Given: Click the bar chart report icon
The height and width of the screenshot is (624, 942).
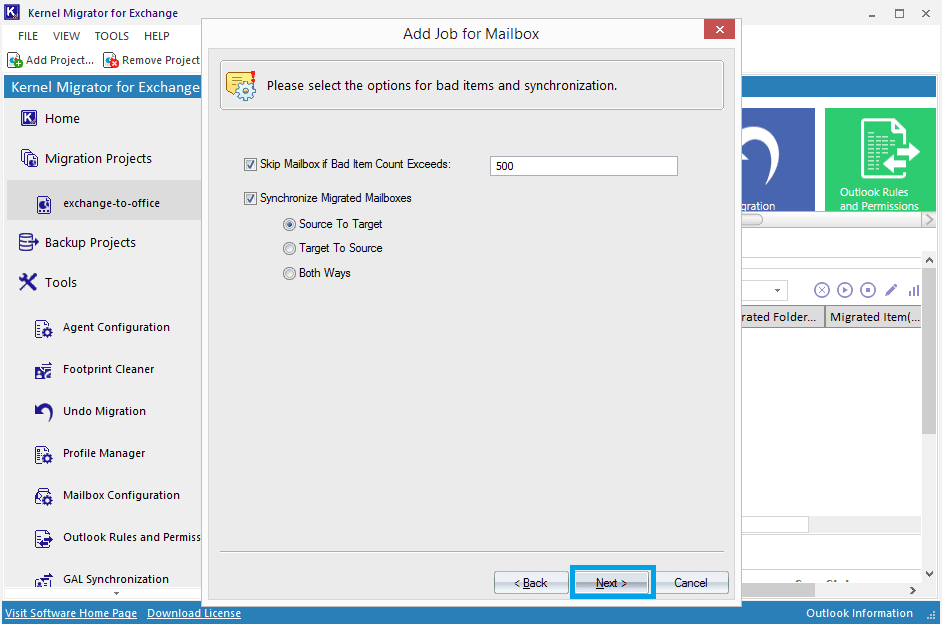Looking at the screenshot, I should [913, 291].
